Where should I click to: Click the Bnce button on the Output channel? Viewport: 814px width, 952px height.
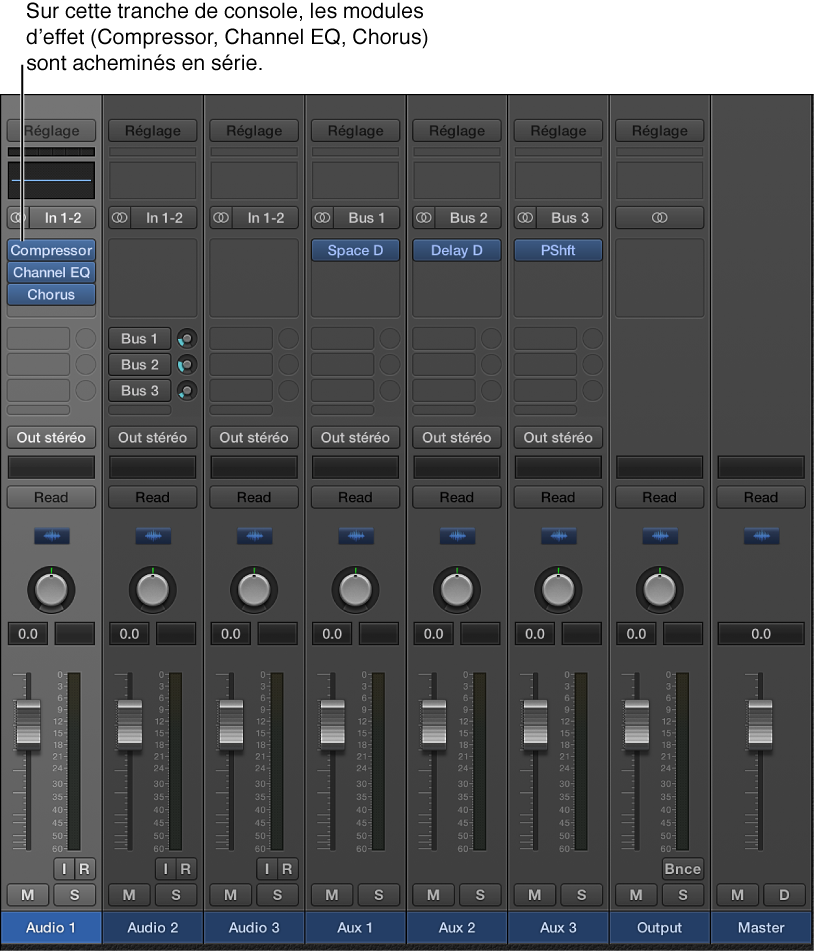(x=682, y=869)
